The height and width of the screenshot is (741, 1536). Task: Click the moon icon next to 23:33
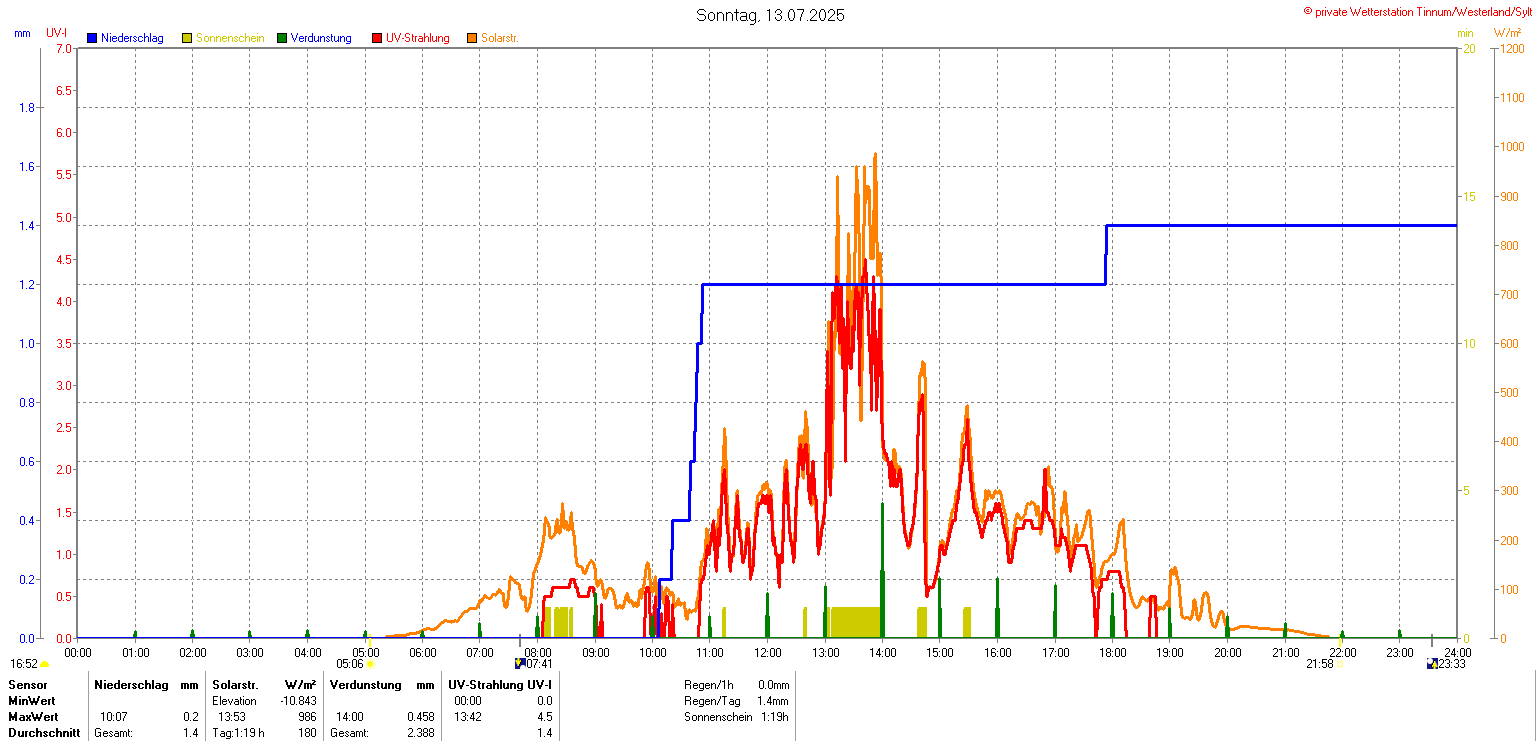pos(1432,663)
